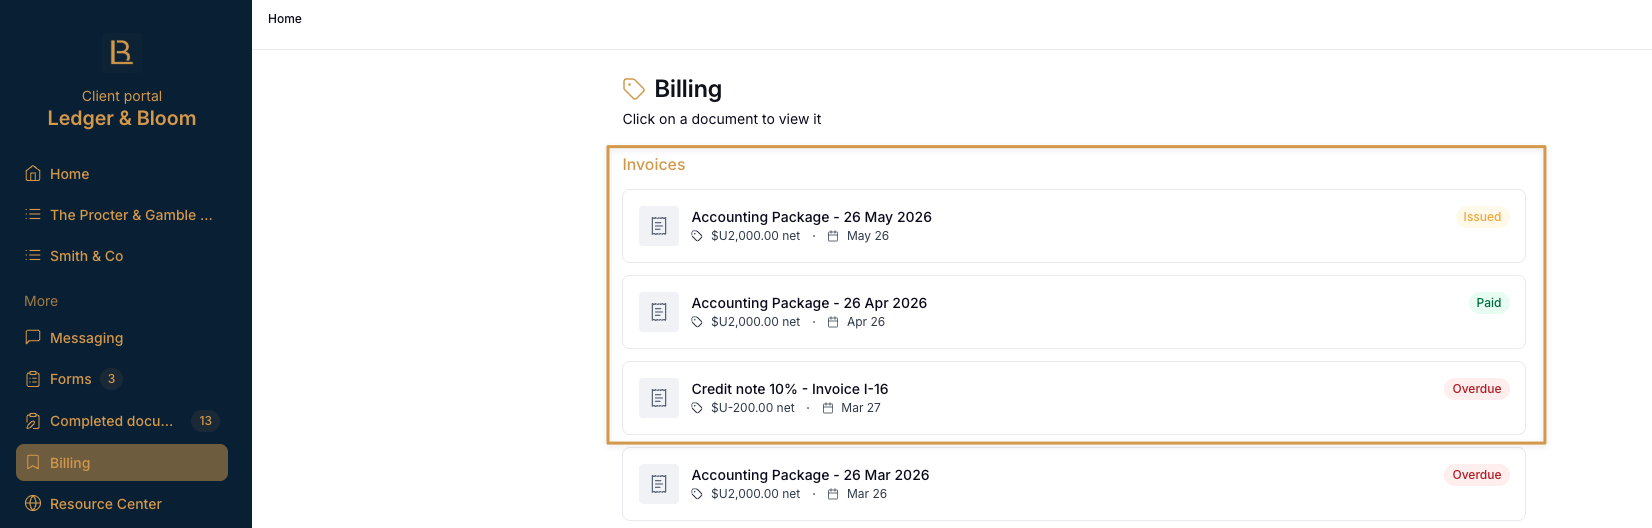Click the Issued status badge
Viewport: 1652px width, 528px height.
(1482, 217)
